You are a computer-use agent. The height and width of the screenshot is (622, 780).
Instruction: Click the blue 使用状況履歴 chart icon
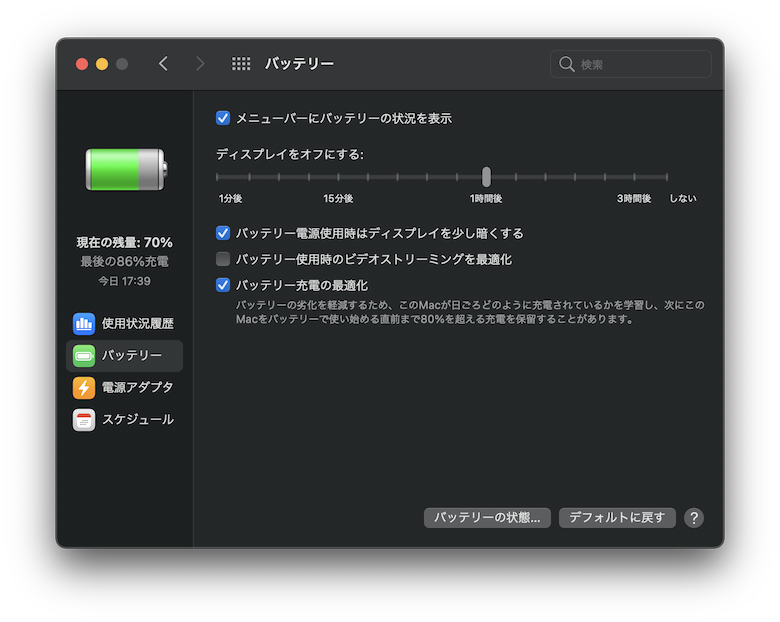84,324
